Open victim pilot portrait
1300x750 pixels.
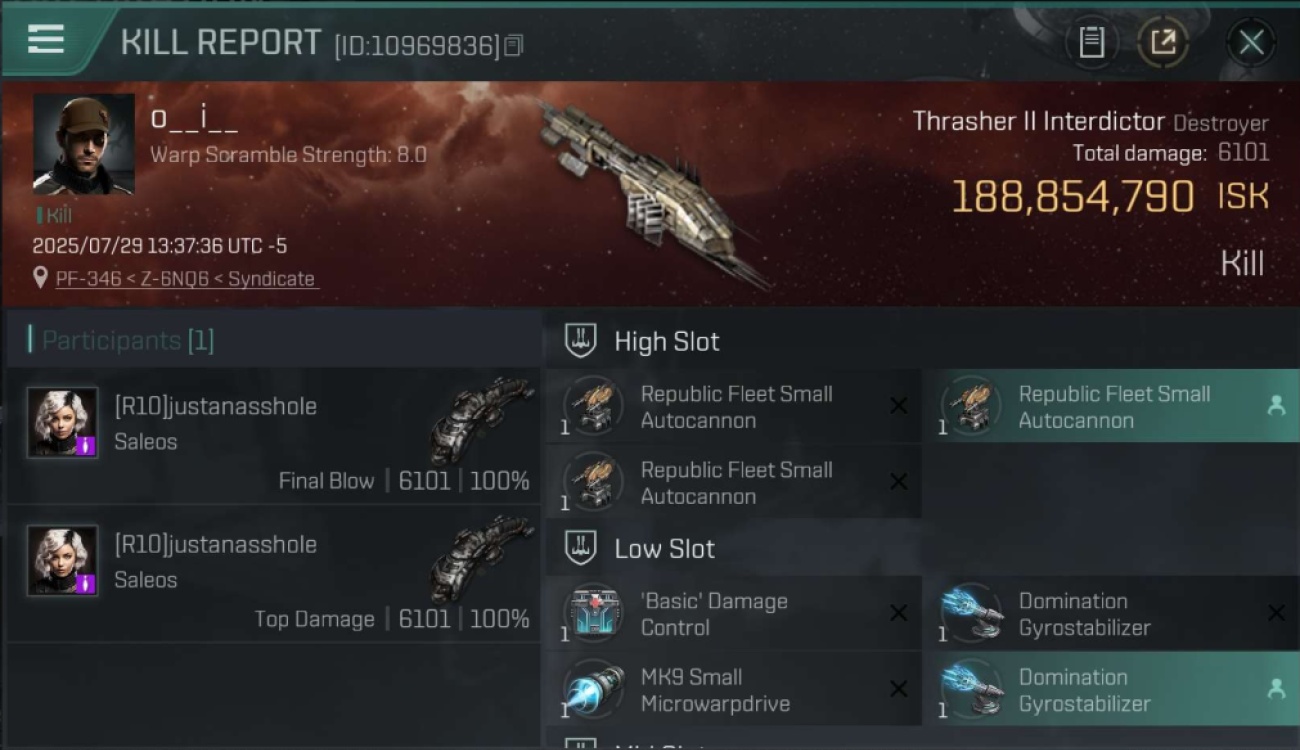coord(84,144)
